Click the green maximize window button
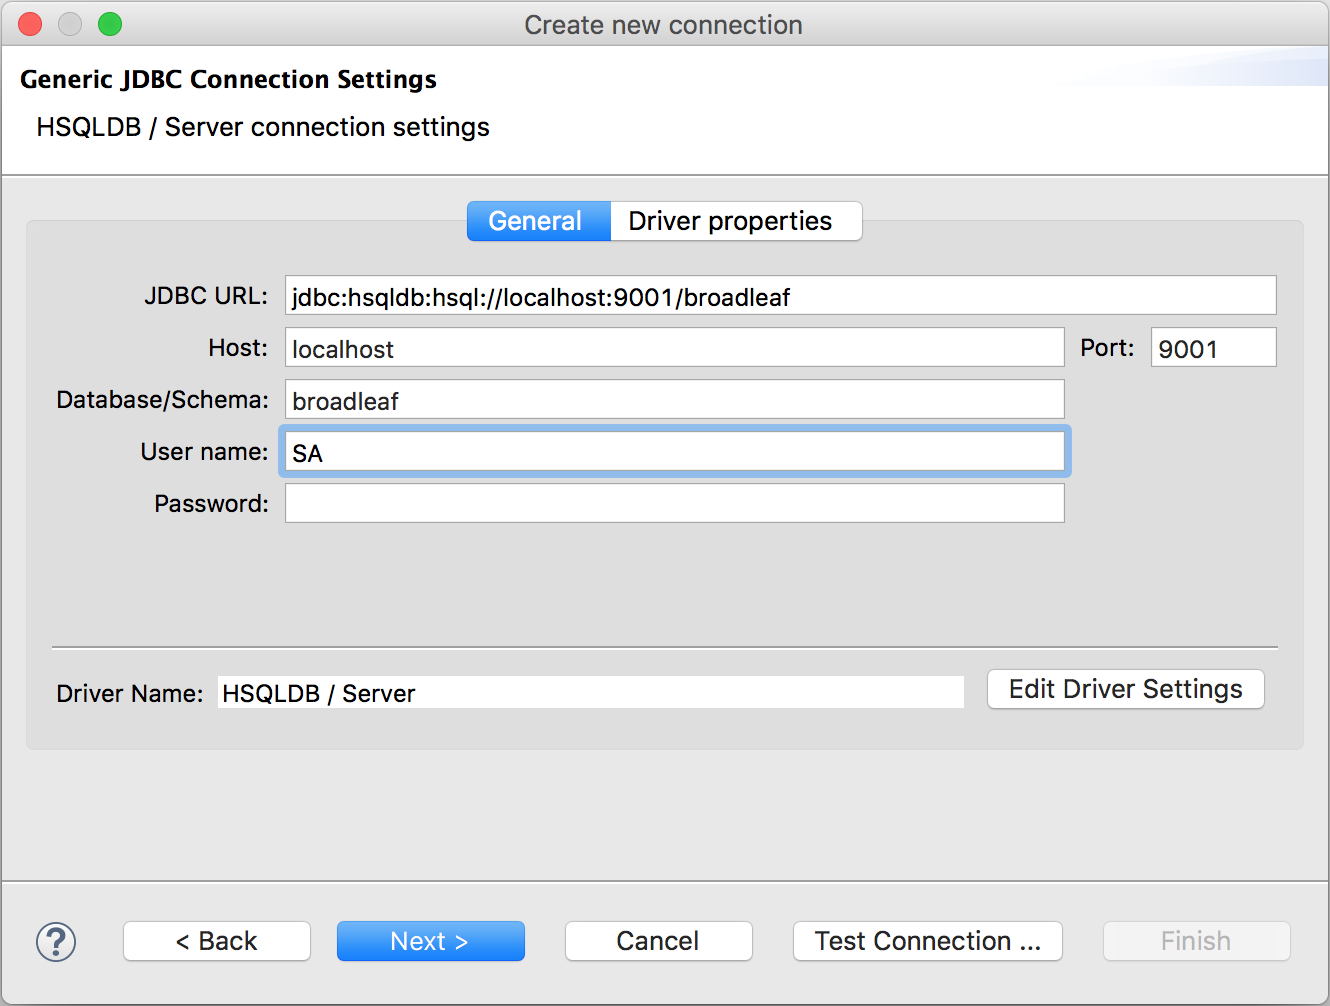This screenshot has width=1330, height=1006. tap(110, 24)
